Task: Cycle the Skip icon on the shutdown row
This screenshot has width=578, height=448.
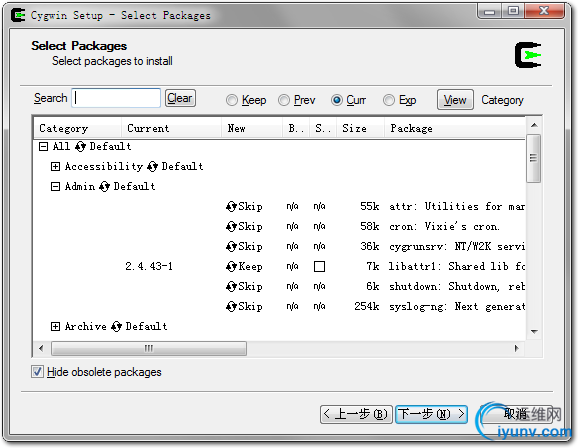Action: point(231,286)
